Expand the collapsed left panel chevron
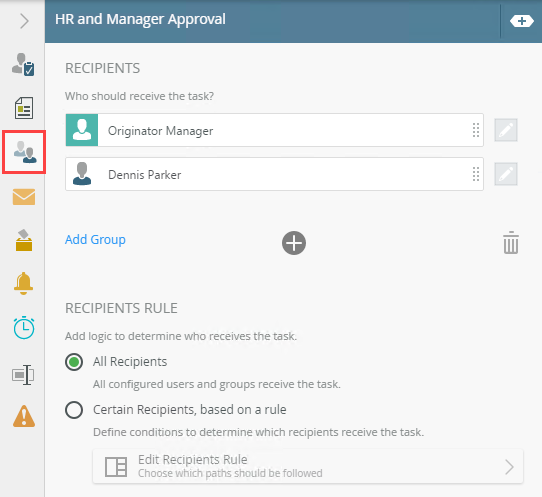This screenshot has width=542, height=497. coord(24,21)
